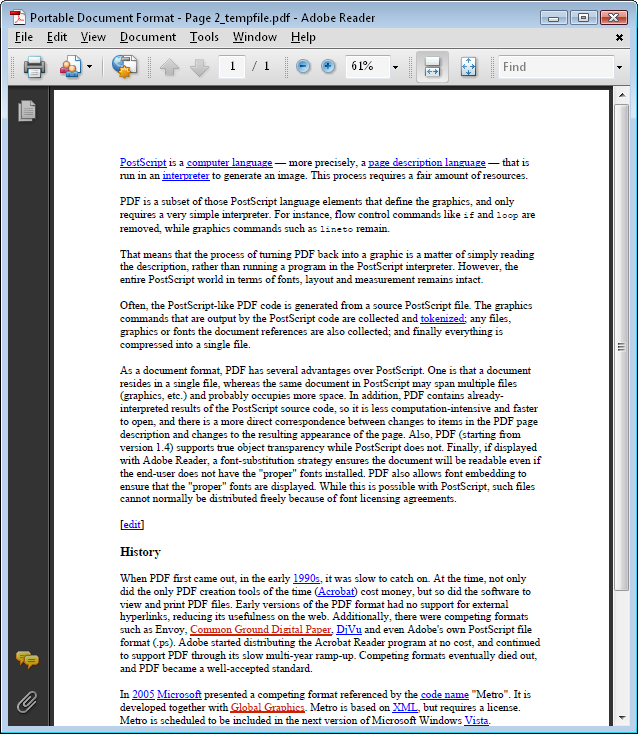Open the Pages panel in sidebar
Screen dimensions: 638x734
[x=27, y=111]
